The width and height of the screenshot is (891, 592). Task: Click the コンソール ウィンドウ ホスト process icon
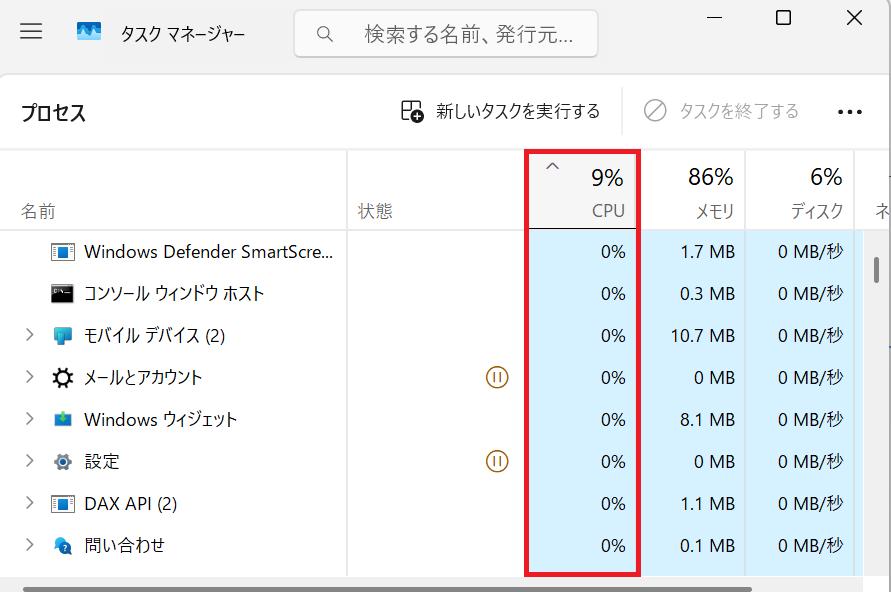tap(60, 293)
